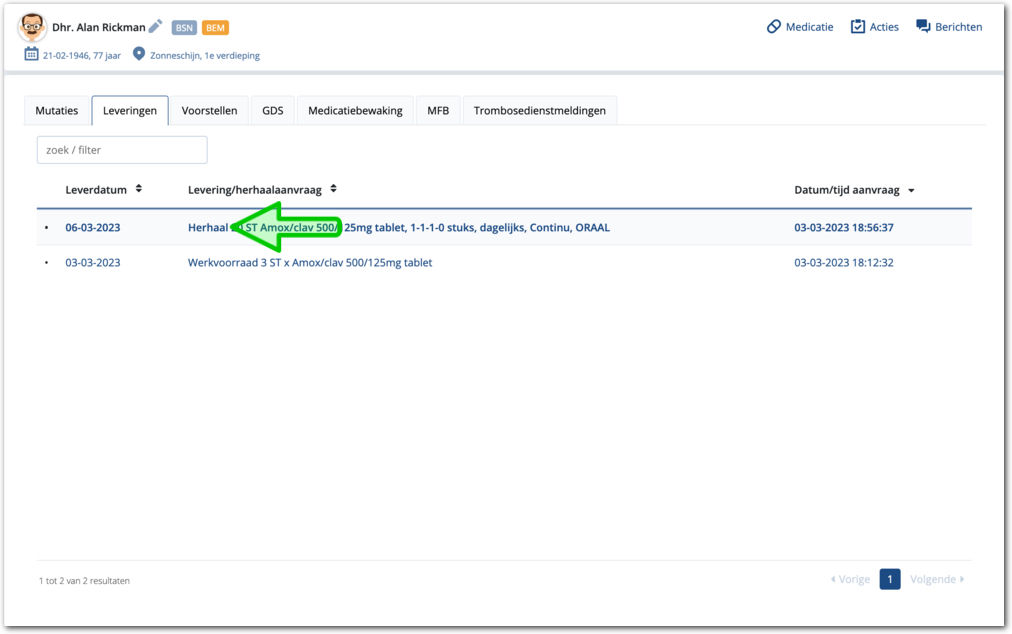Click the BSN badge
The width and height of the screenshot is (1012, 634).
tap(184, 28)
